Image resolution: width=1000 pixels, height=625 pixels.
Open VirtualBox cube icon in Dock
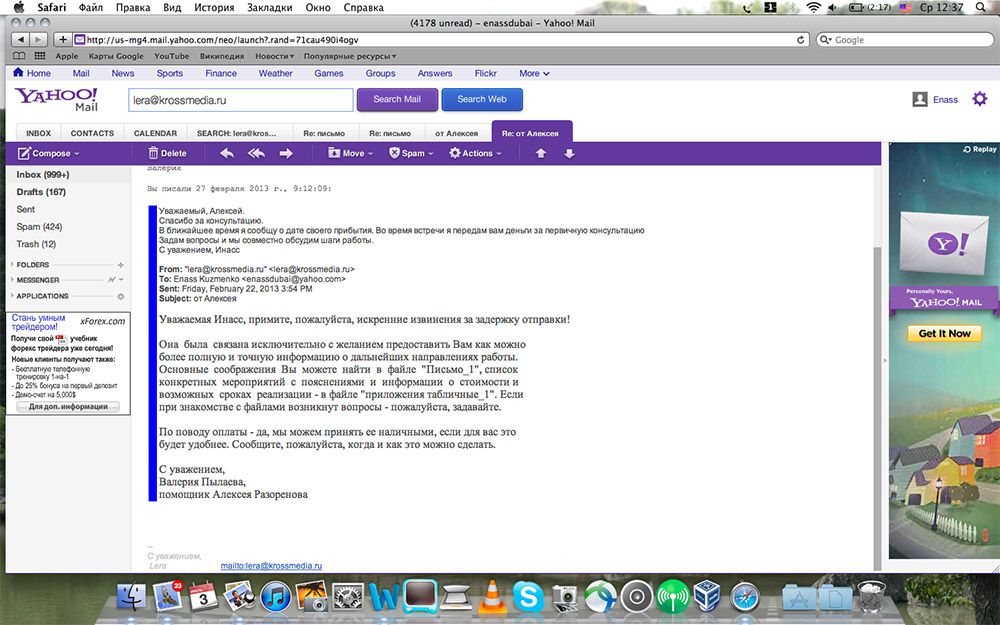pyautogui.click(x=708, y=596)
